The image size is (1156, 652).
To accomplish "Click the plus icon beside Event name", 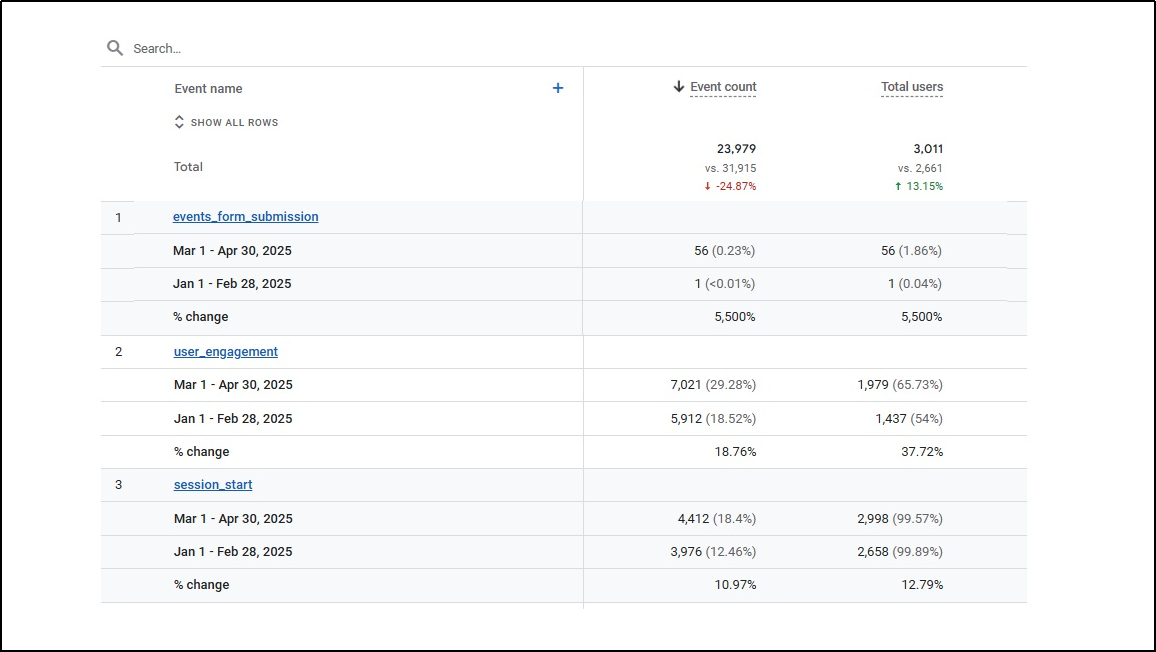I will pyautogui.click(x=558, y=88).
